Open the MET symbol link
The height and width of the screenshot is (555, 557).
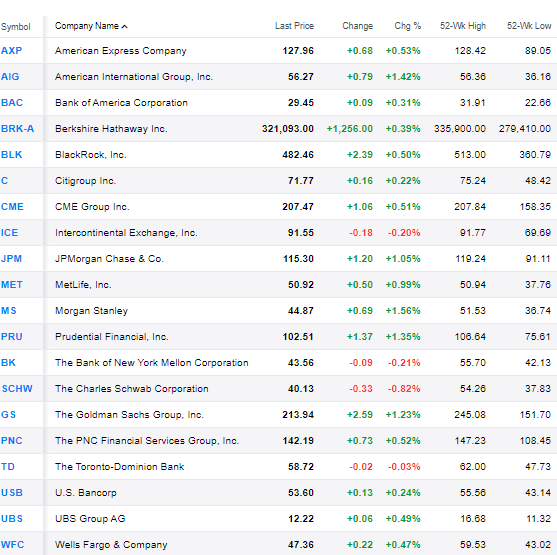point(12,285)
